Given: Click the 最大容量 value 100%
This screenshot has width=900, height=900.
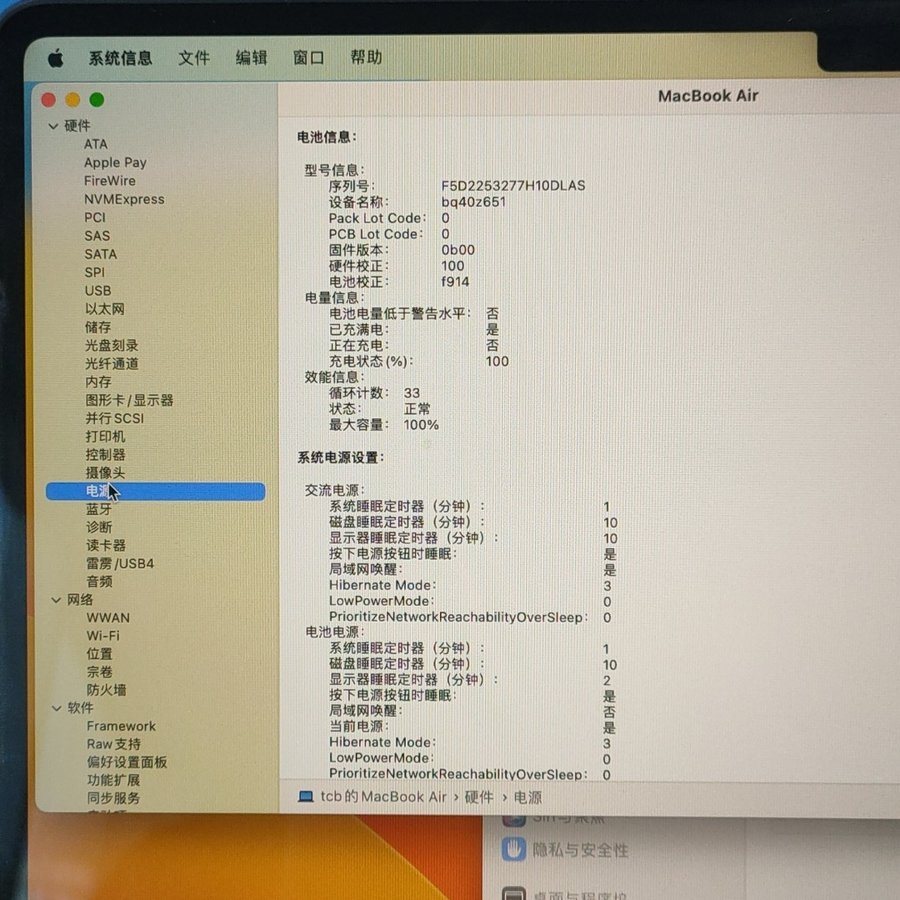Looking at the screenshot, I should [421, 425].
